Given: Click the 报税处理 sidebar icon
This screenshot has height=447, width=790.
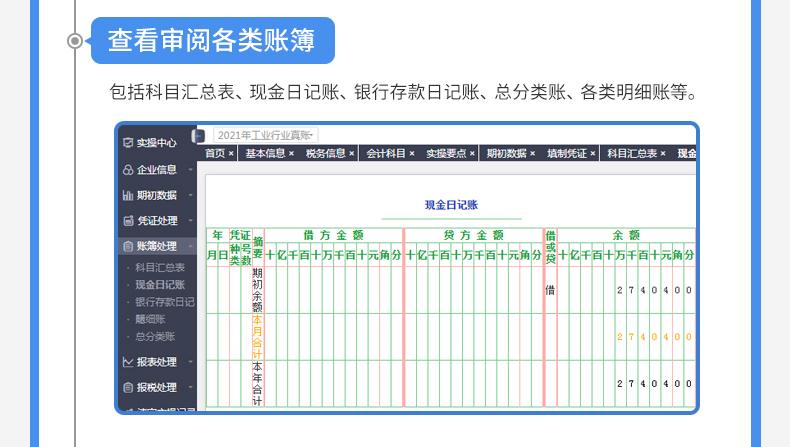Looking at the screenshot, I should (128, 388).
